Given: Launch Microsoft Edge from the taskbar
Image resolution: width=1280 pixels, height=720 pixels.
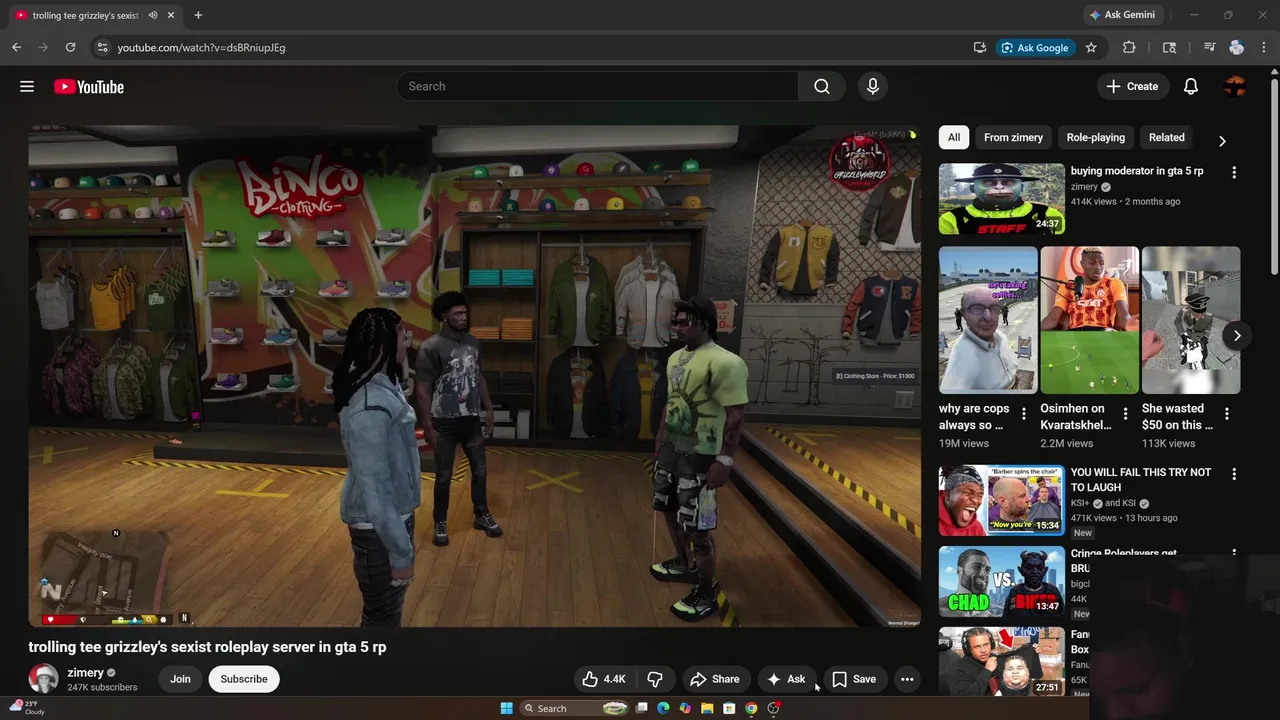Looking at the screenshot, I should click(663, 708).
